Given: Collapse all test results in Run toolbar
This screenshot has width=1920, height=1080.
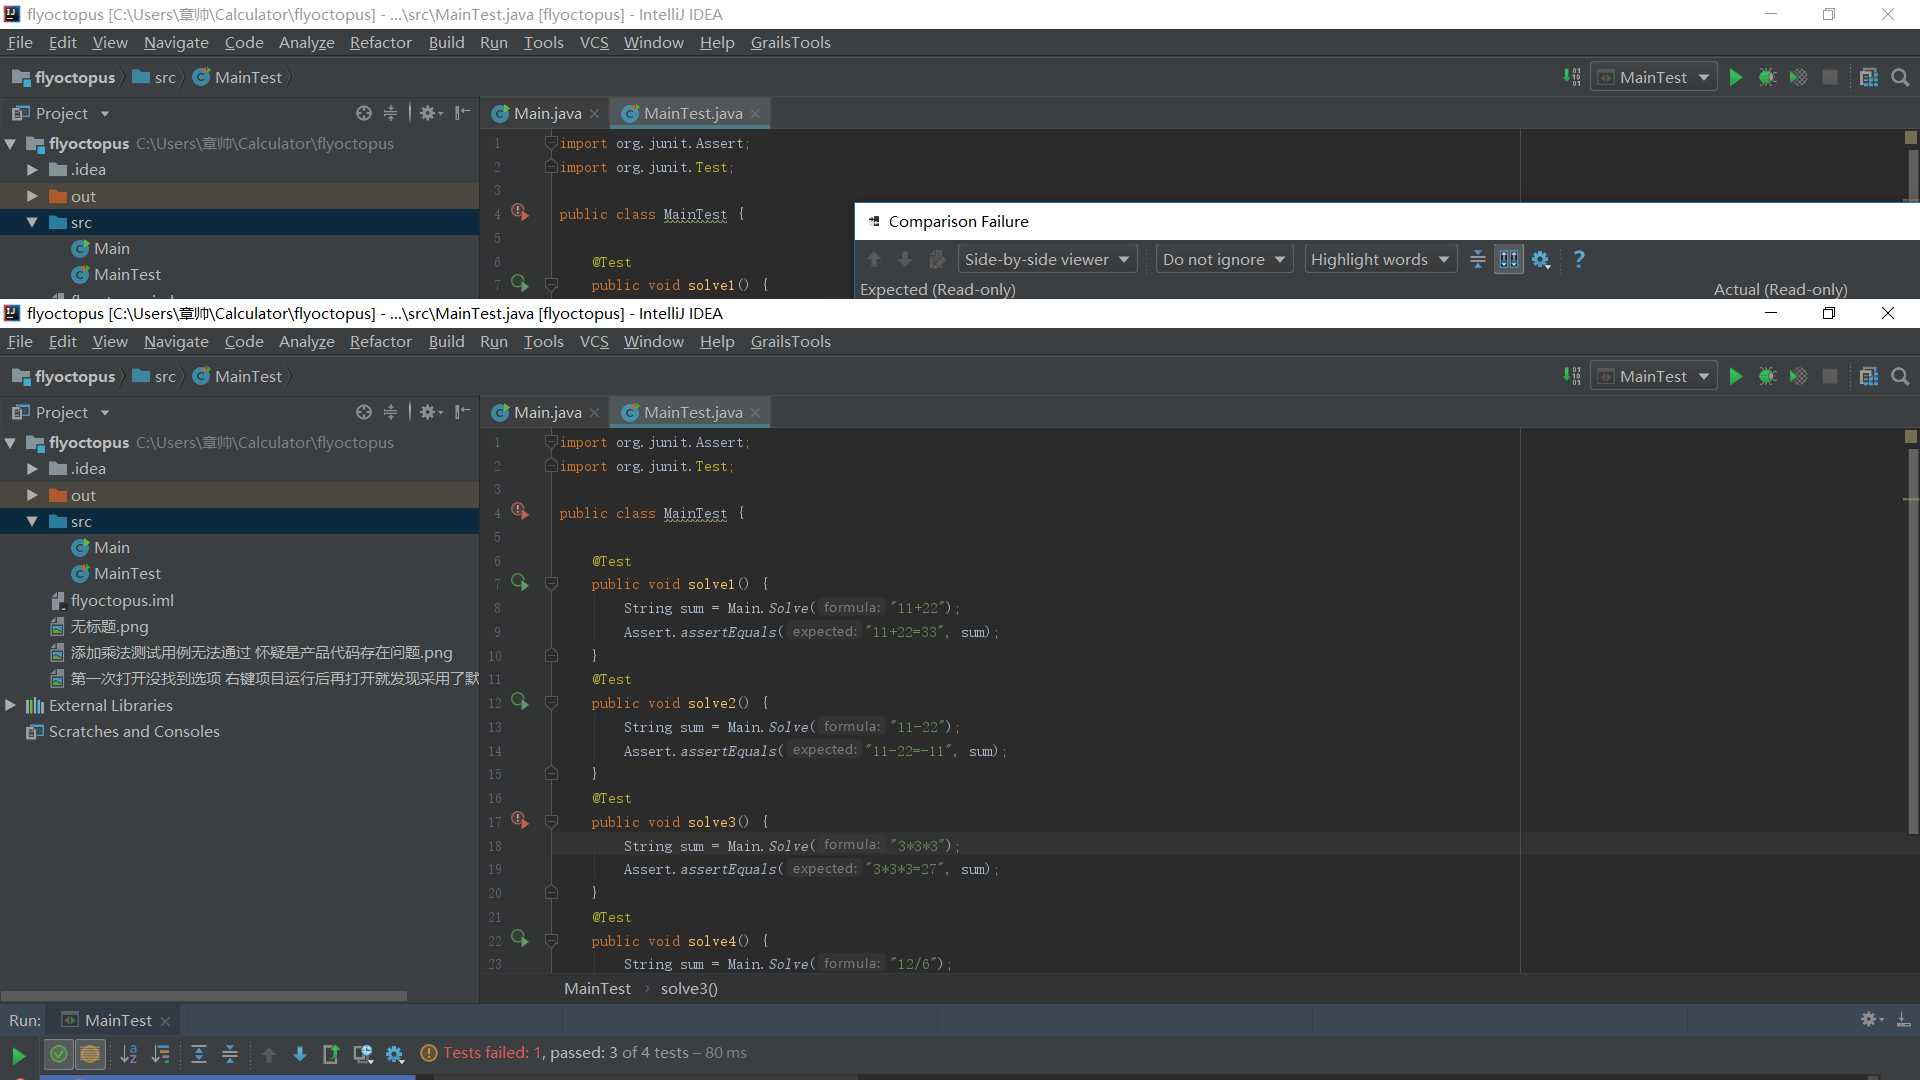Looking at the screenshot, I should (x=230, y=1054).
